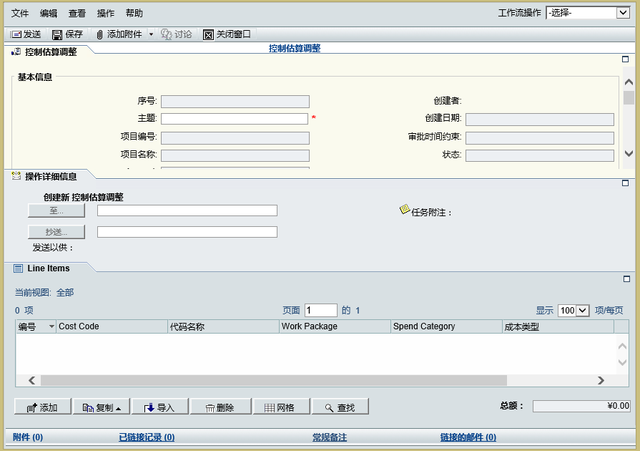640x451 pixels.
Task: Click the 发送 toolbar button
Action: tap(26, 34)
